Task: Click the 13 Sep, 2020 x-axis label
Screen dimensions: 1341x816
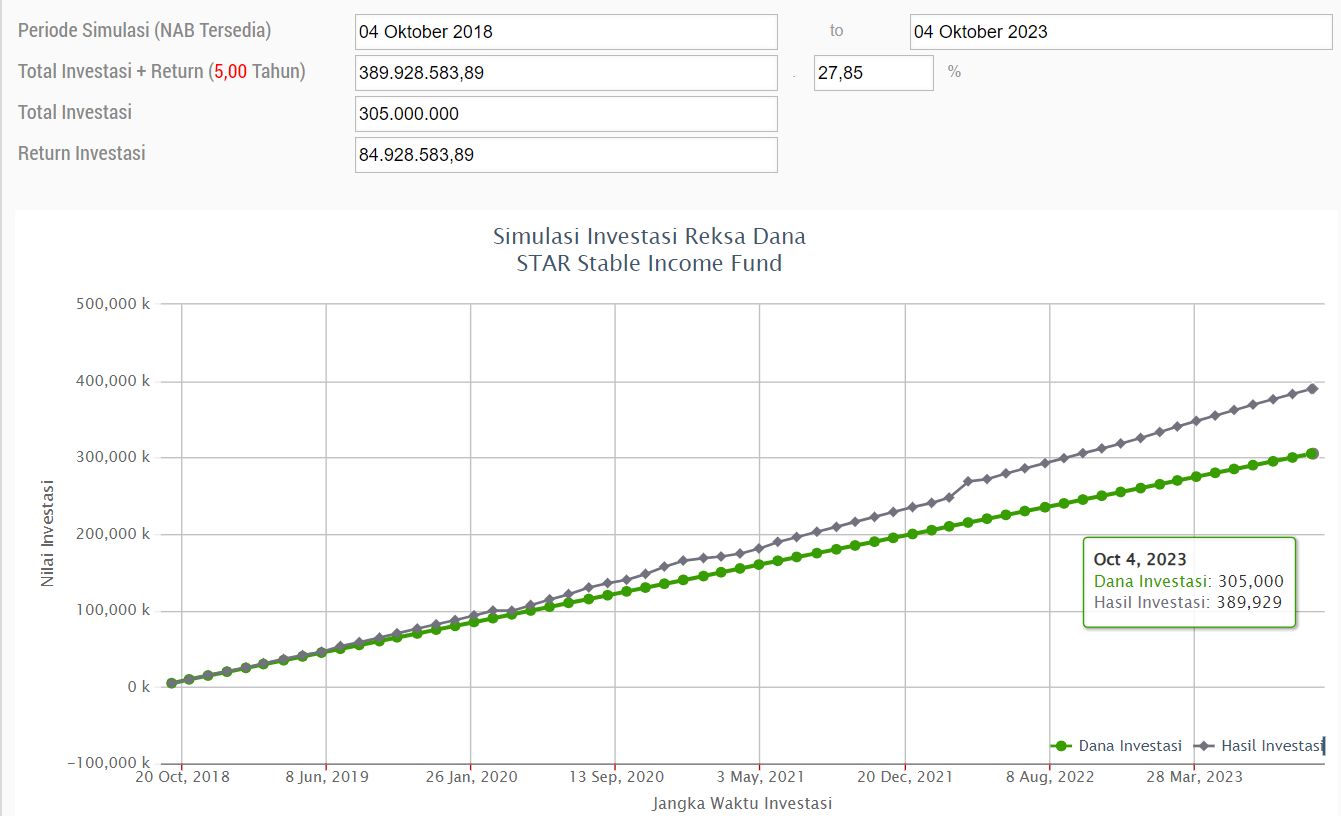Action: pyautogui.click(x=617, y=777)
